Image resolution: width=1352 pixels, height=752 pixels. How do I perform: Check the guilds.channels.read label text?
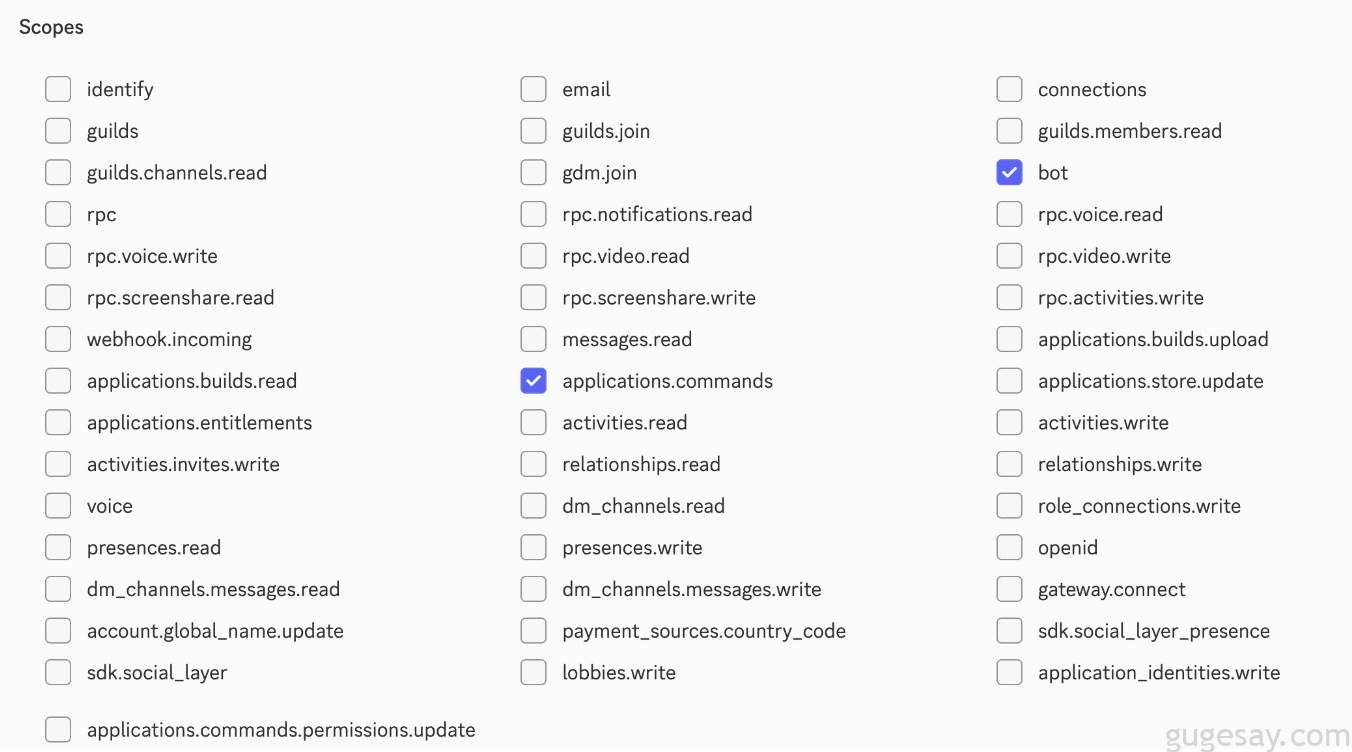tap(177, 173)
